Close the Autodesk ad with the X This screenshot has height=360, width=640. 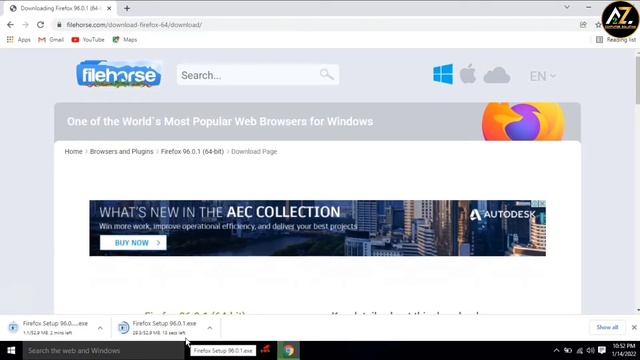[x=542, y=203]
